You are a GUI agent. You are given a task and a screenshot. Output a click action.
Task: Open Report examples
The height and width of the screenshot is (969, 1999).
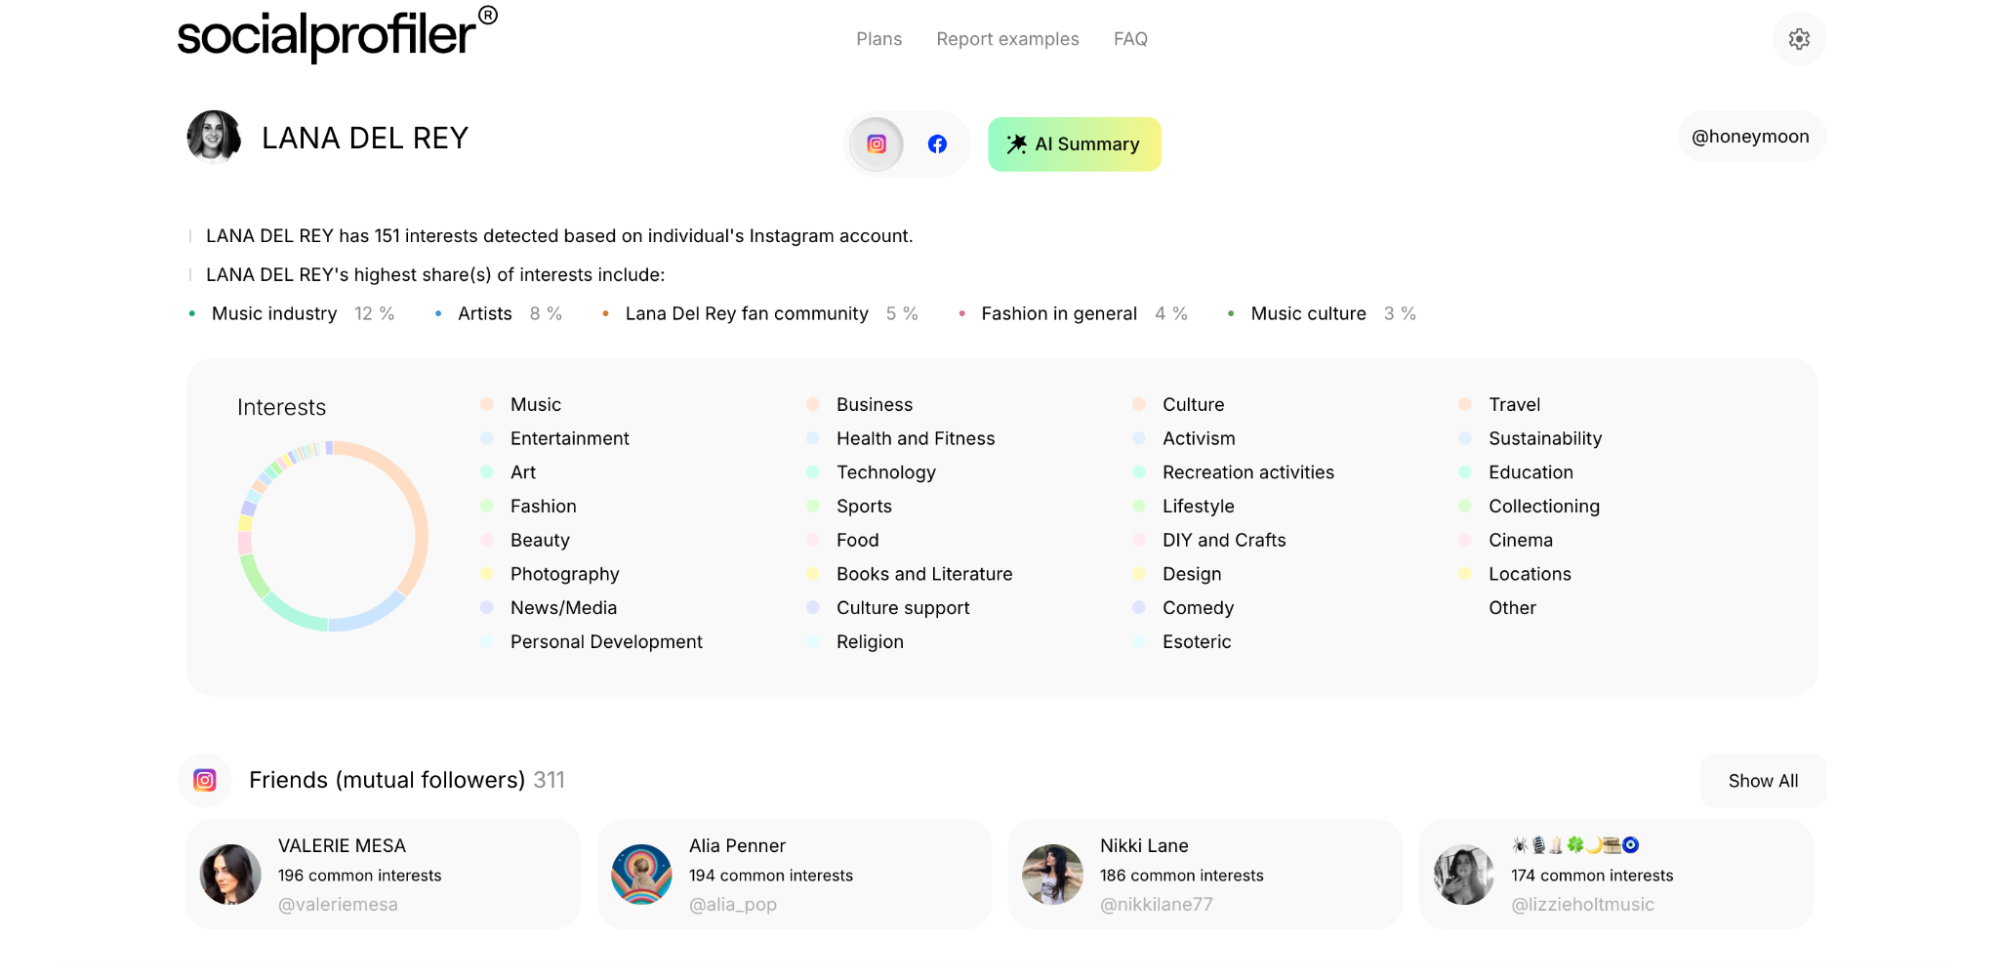[1007, 38]
